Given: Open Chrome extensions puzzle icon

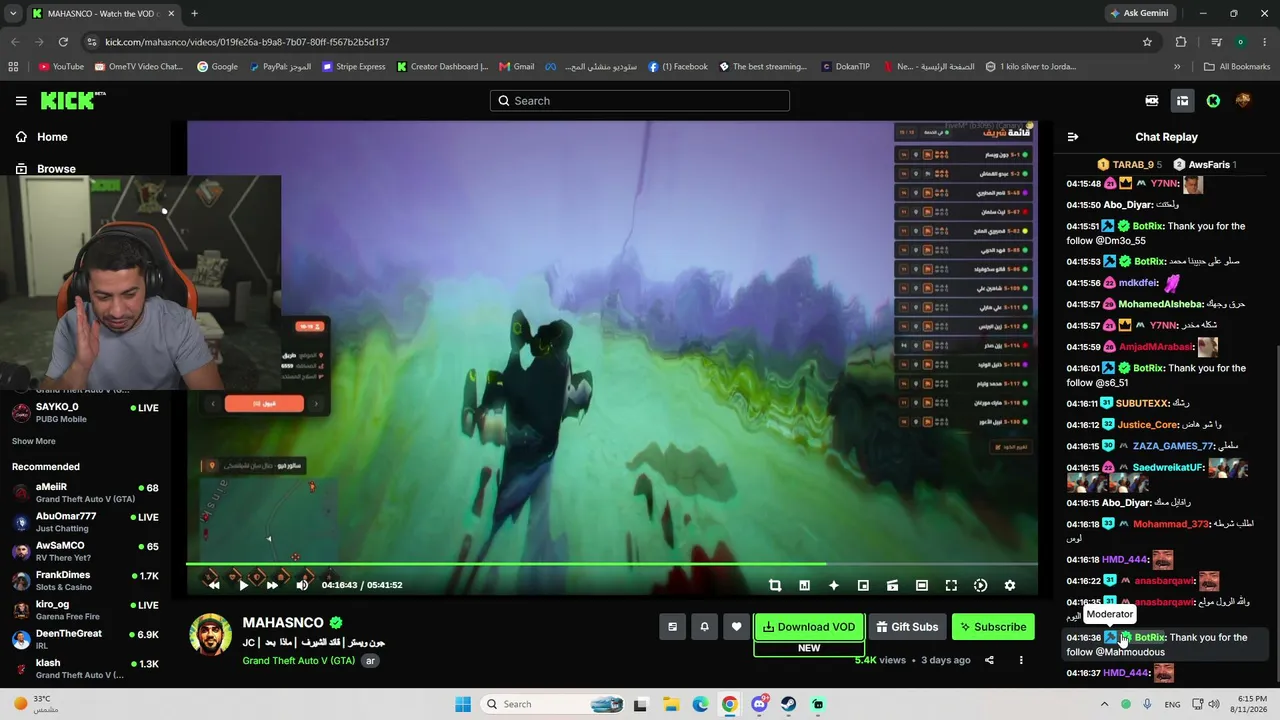Looking at the screenshot, I should [1181, 42].
